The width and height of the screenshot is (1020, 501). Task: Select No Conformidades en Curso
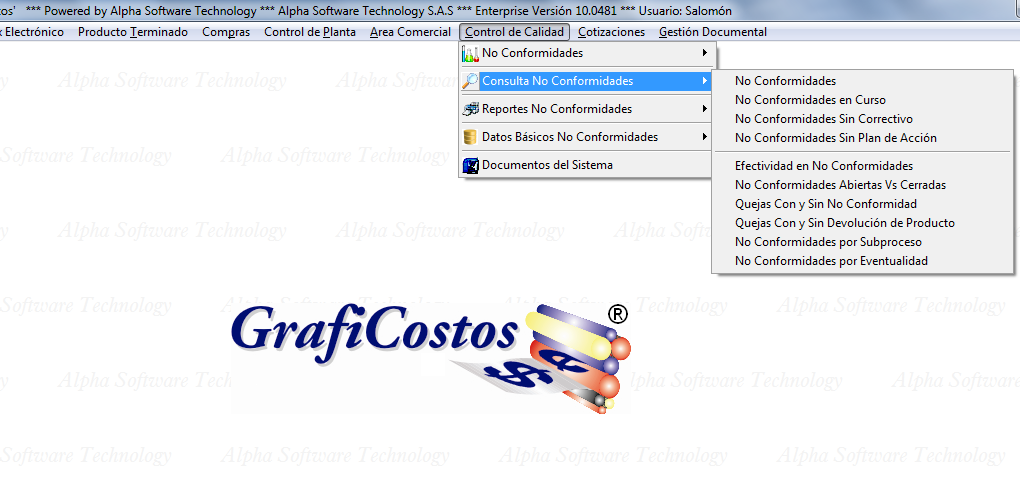pyautogui.click(x=810, y=100)
